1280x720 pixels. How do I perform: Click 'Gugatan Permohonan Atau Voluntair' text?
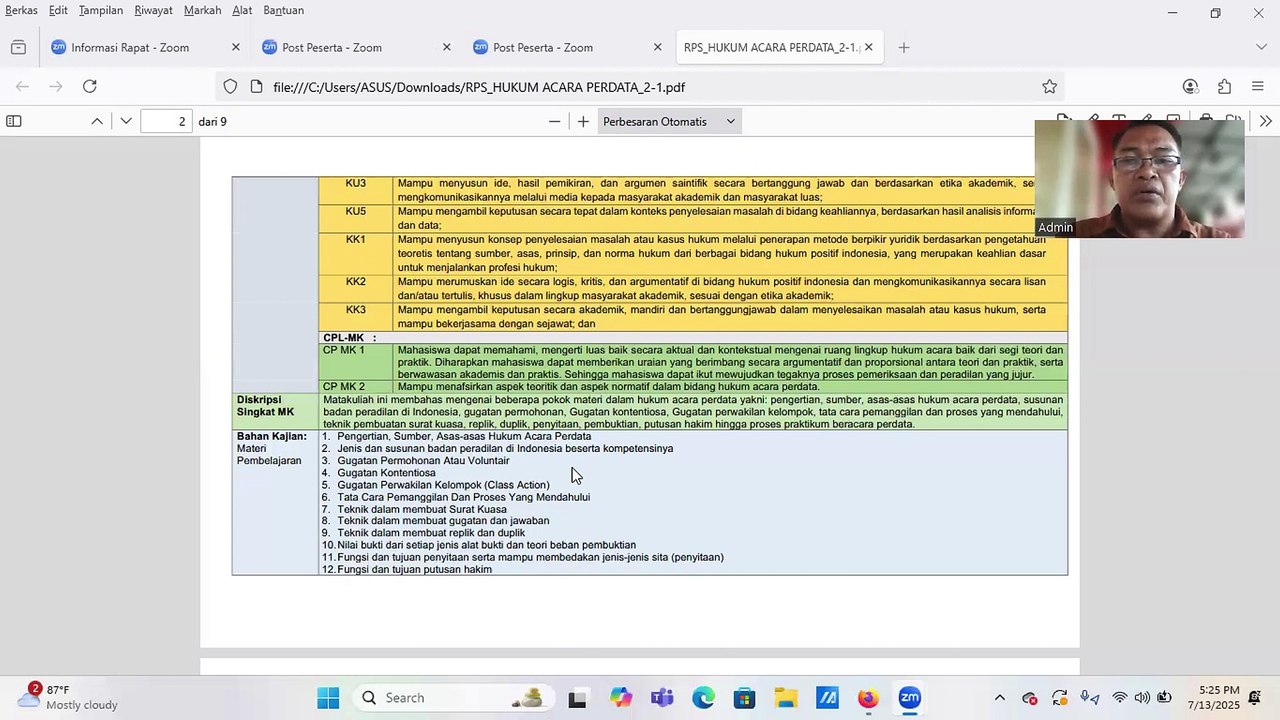pyautogui.click(x=423, y=461)
